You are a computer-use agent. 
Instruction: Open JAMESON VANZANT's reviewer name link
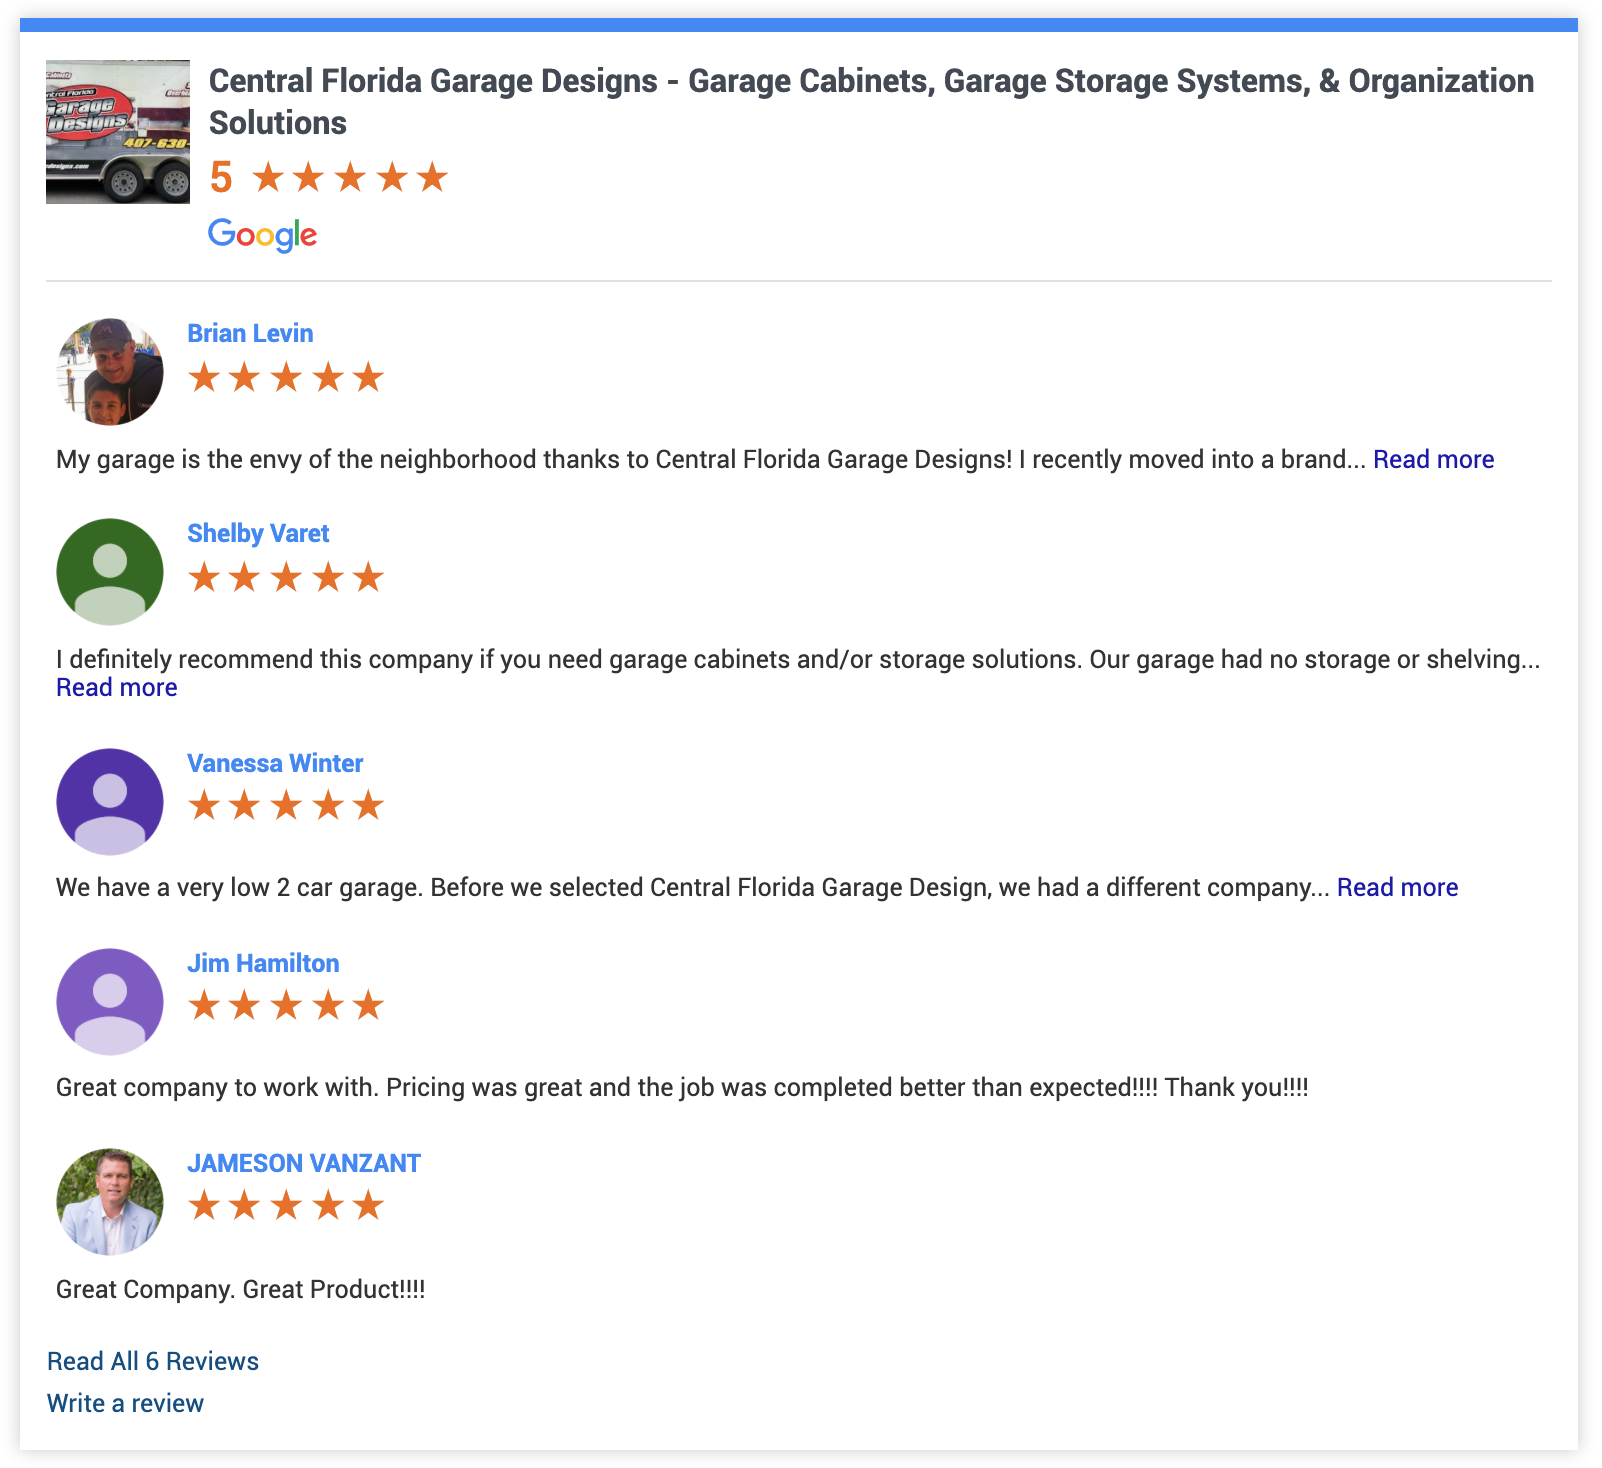(x=304, y=1164)
